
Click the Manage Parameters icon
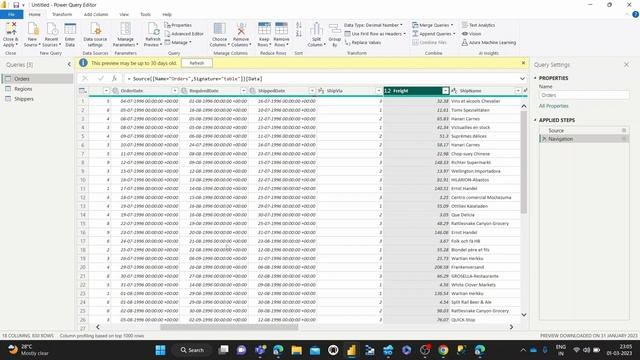tap(126, 29)
